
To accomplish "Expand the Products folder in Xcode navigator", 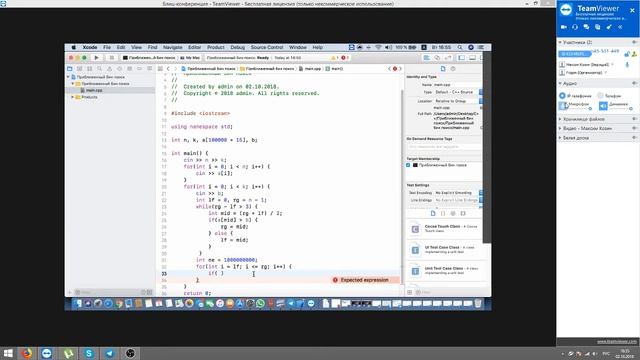I will pyautogui.click(x=73, y=97).
